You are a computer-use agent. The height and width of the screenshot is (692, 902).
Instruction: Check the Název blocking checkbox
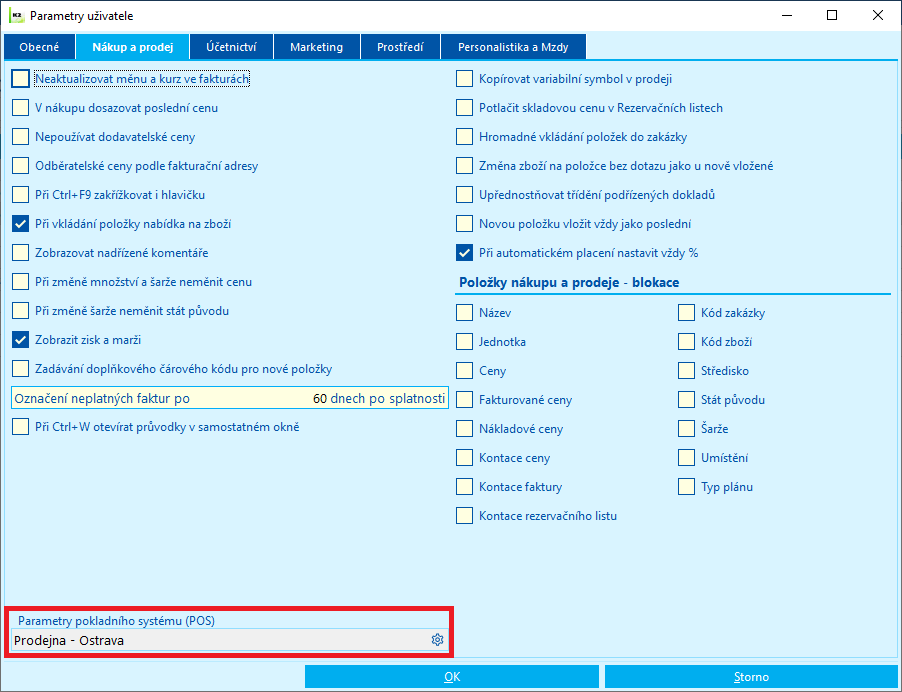point(464,313)
